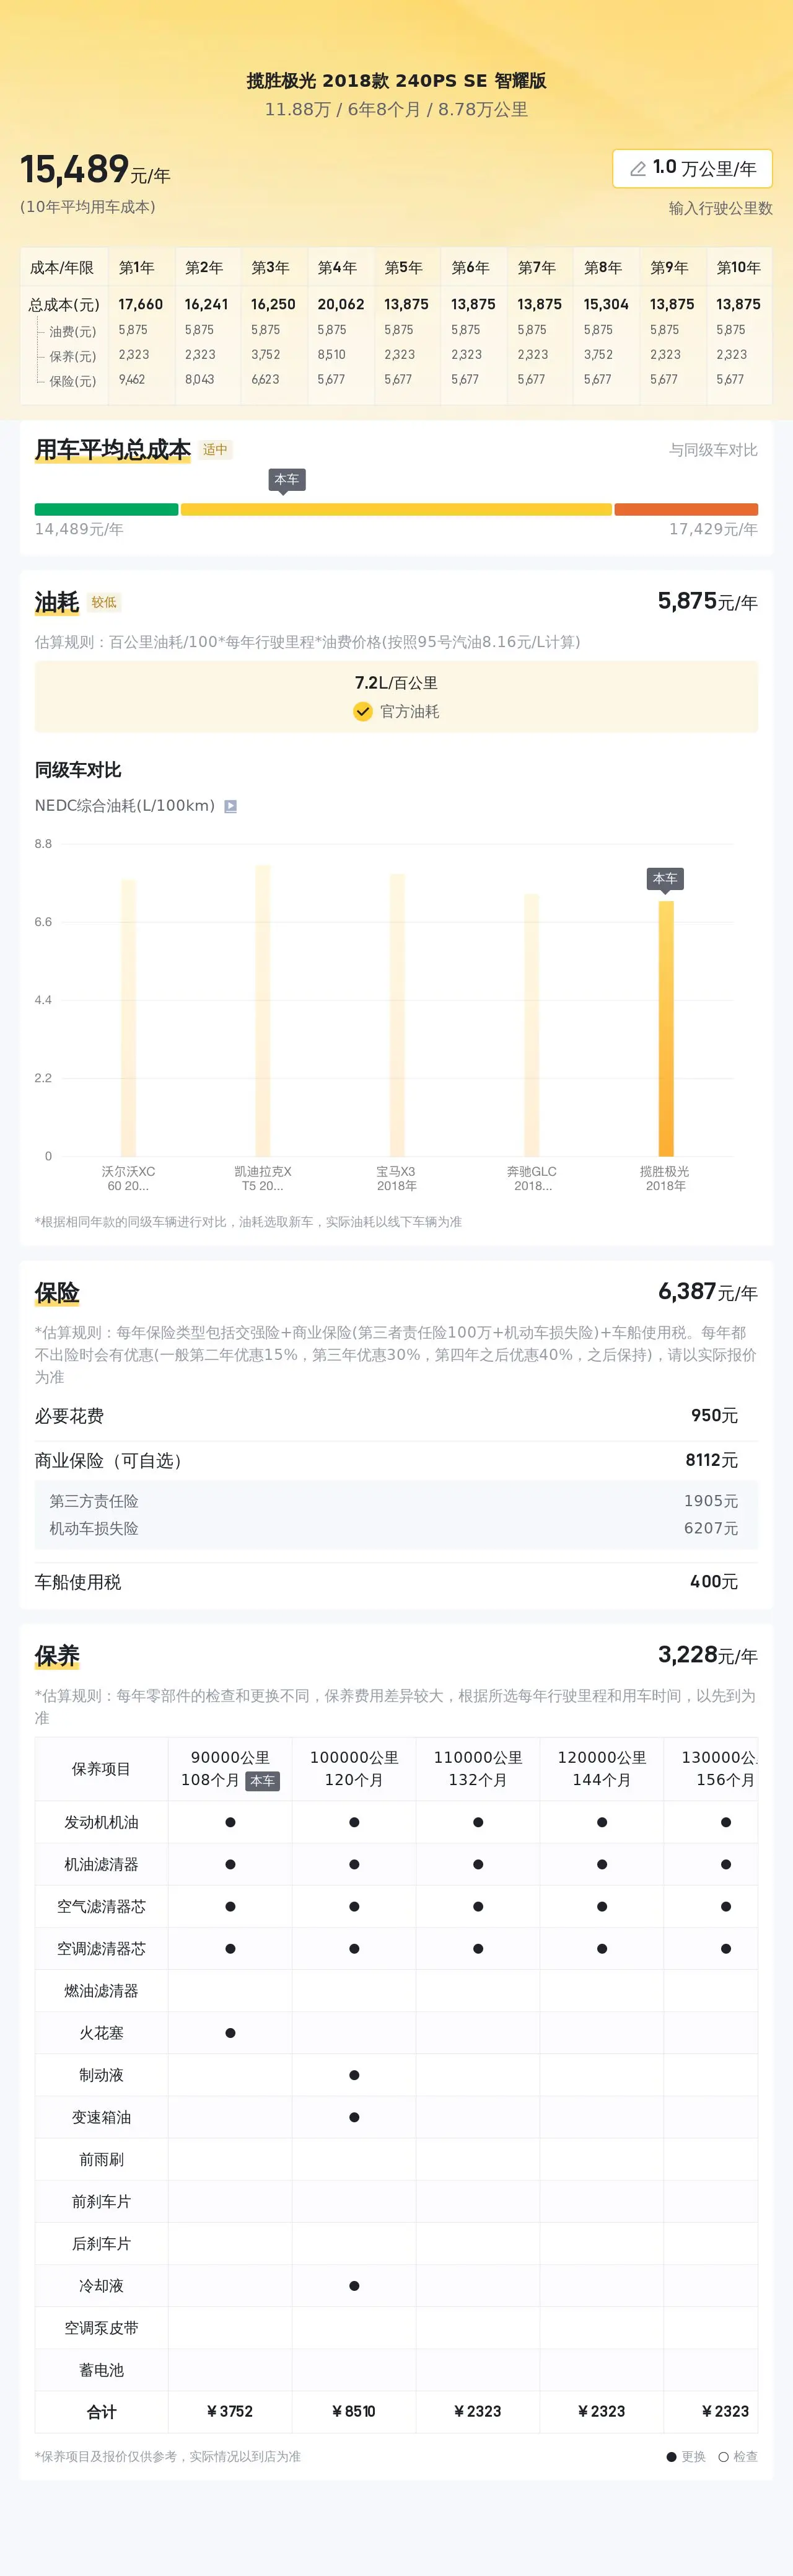Click the 本车 badge in maintenance header
The width and height of the screenshot is (793, 2576).
262,1781
